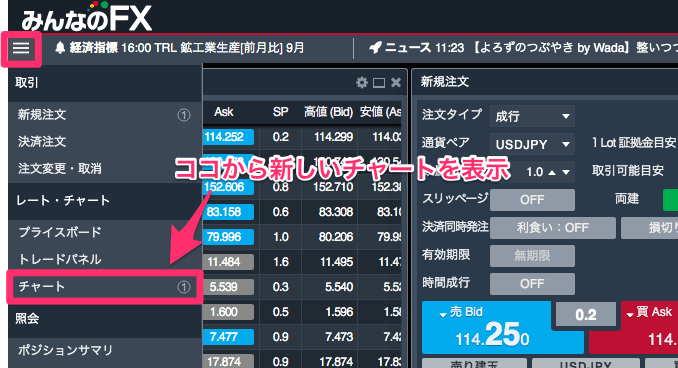Increase Lot value with up arrow
Screen dimensions: 678x368
click(x=552, y=172)
